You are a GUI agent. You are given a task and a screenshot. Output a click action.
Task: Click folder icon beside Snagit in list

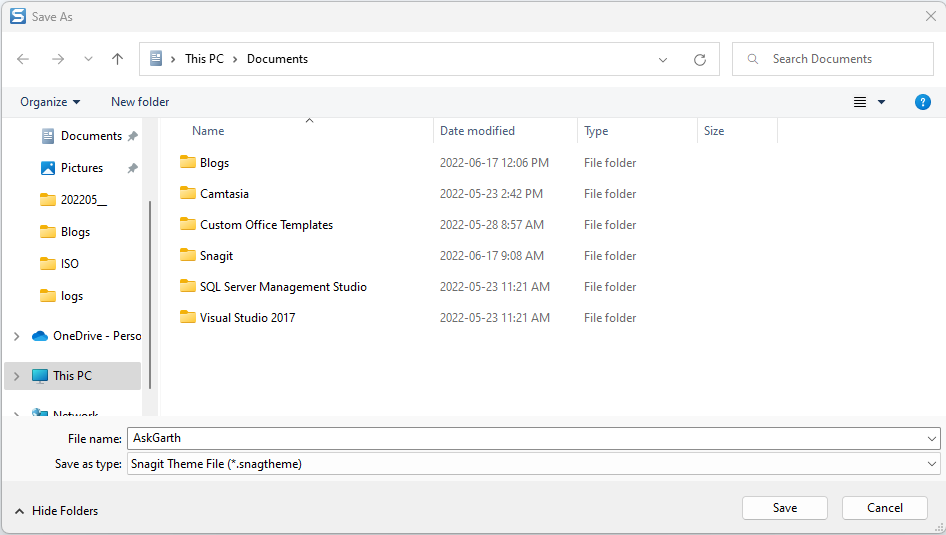coord(188,255)
